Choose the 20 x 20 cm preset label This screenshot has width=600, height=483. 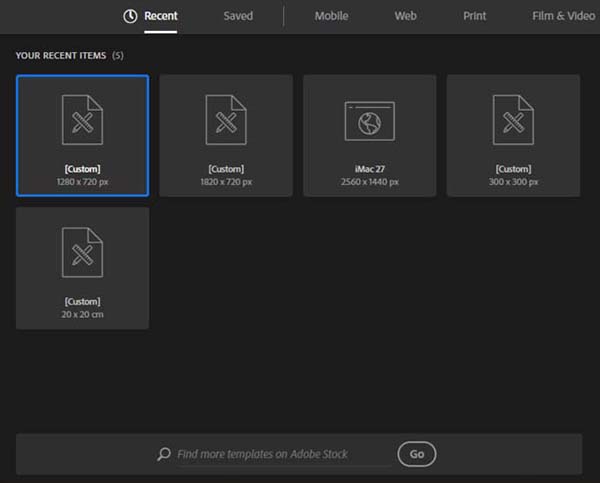pos(82,308)
